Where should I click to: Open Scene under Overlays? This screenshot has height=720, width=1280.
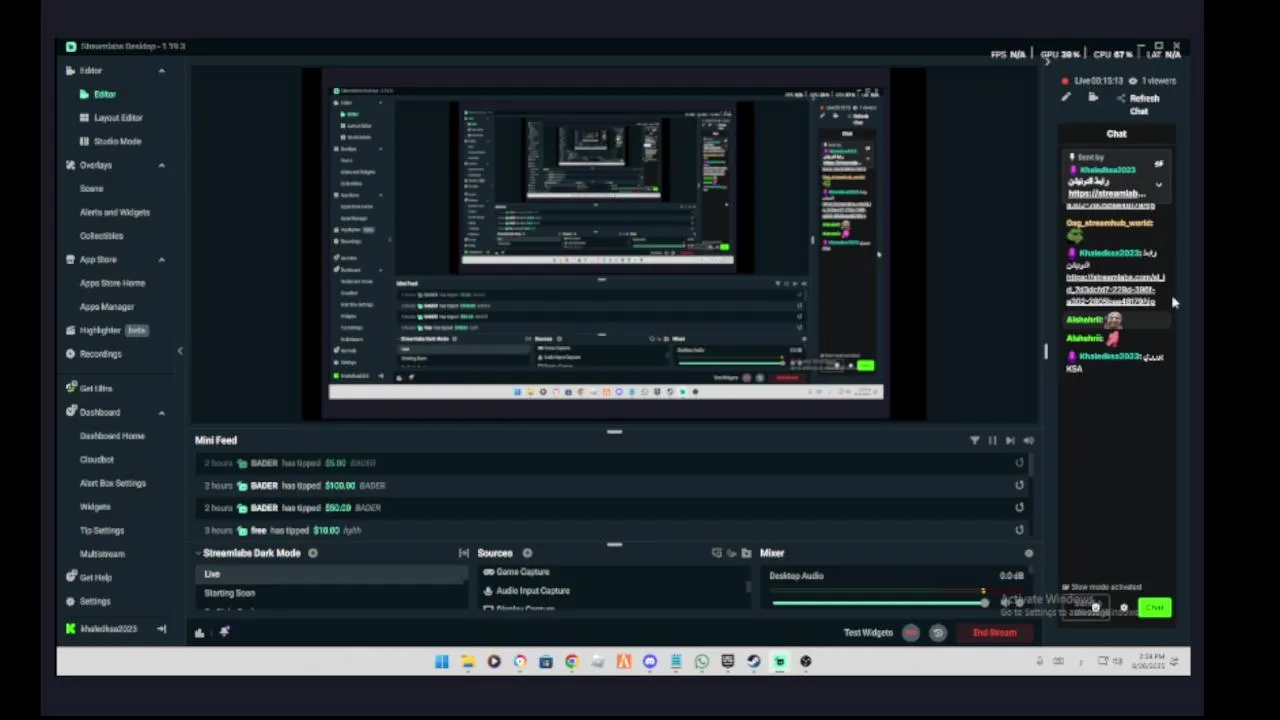(92, 189)
